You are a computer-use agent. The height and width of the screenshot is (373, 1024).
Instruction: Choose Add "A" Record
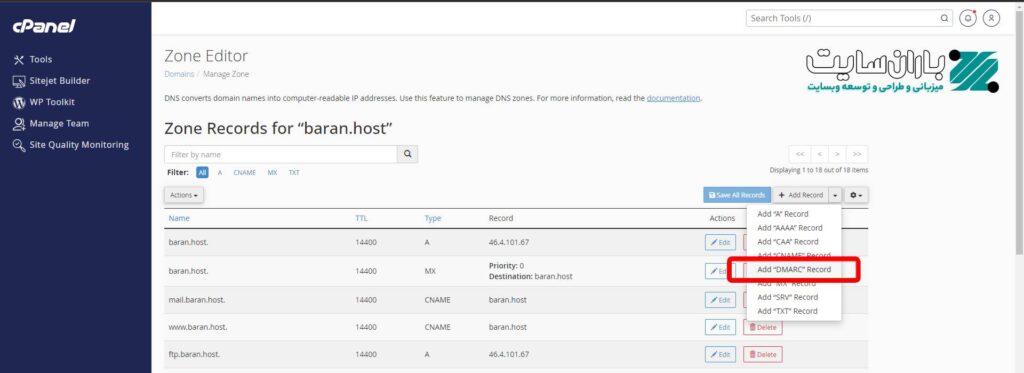click(782, 214)
